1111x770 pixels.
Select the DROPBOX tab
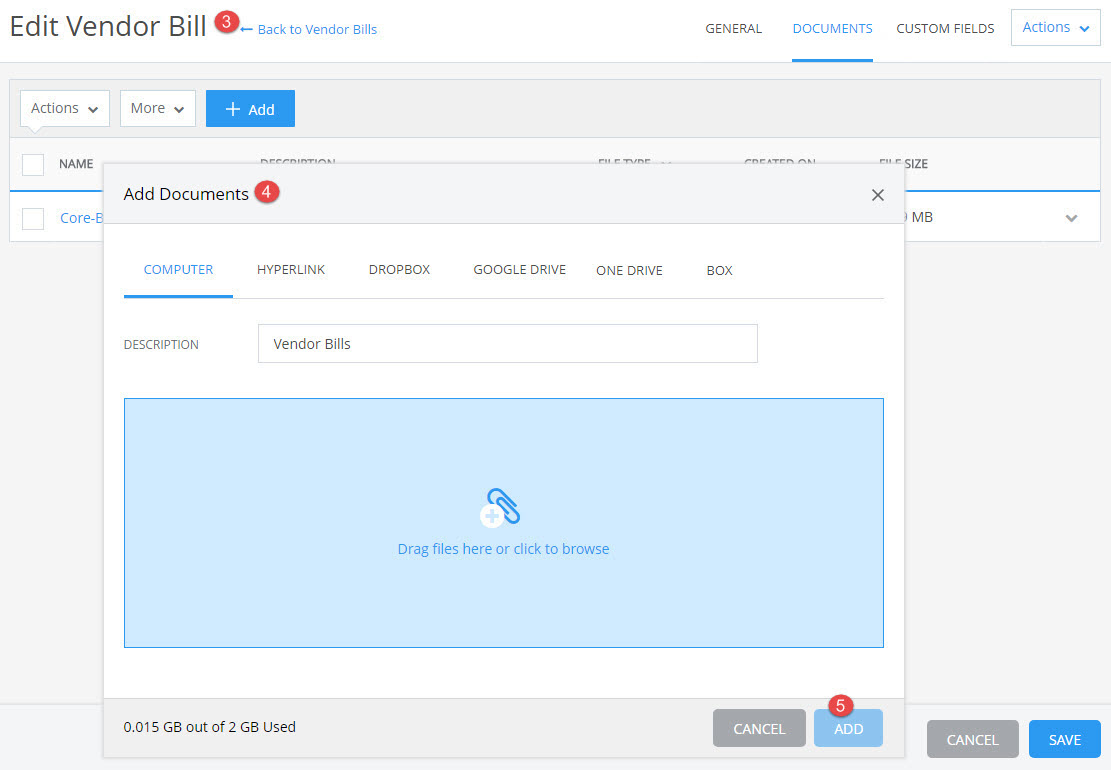coord(399,270)
